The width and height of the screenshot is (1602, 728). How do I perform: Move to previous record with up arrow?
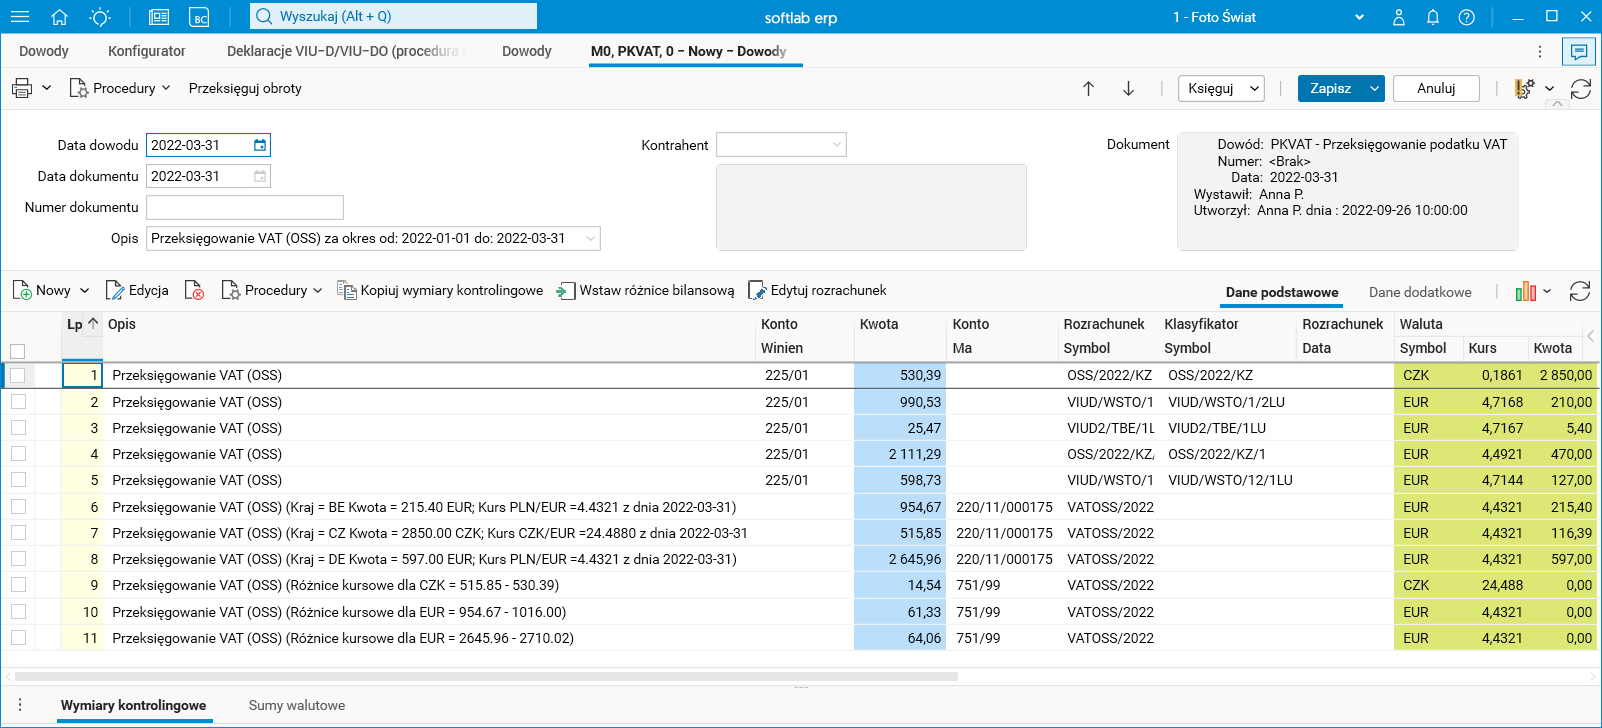[x=1089, y=88]
